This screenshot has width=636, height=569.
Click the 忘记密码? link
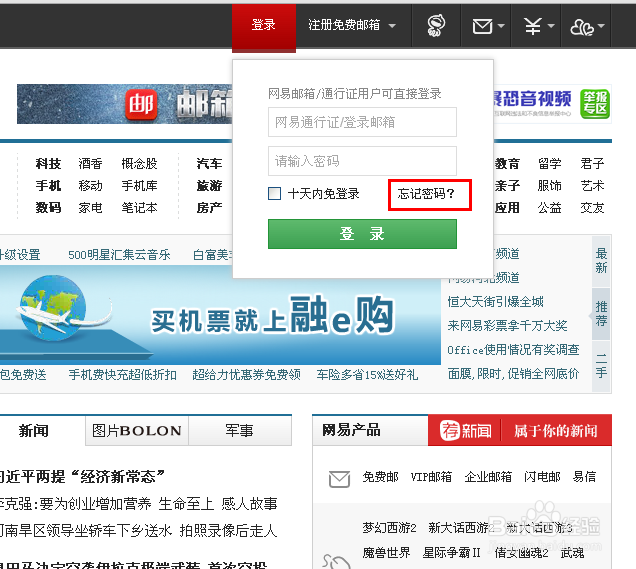(426, 194)
